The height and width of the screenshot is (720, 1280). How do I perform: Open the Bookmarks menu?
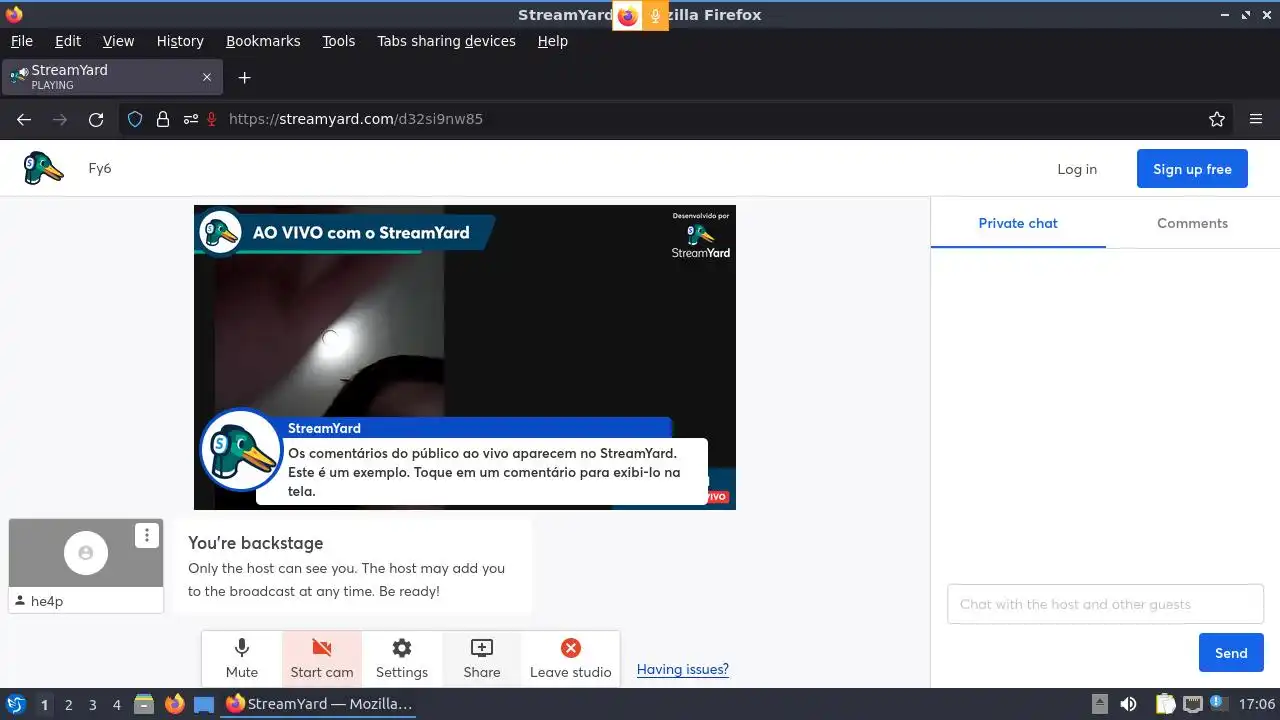(x=263, y=41)
